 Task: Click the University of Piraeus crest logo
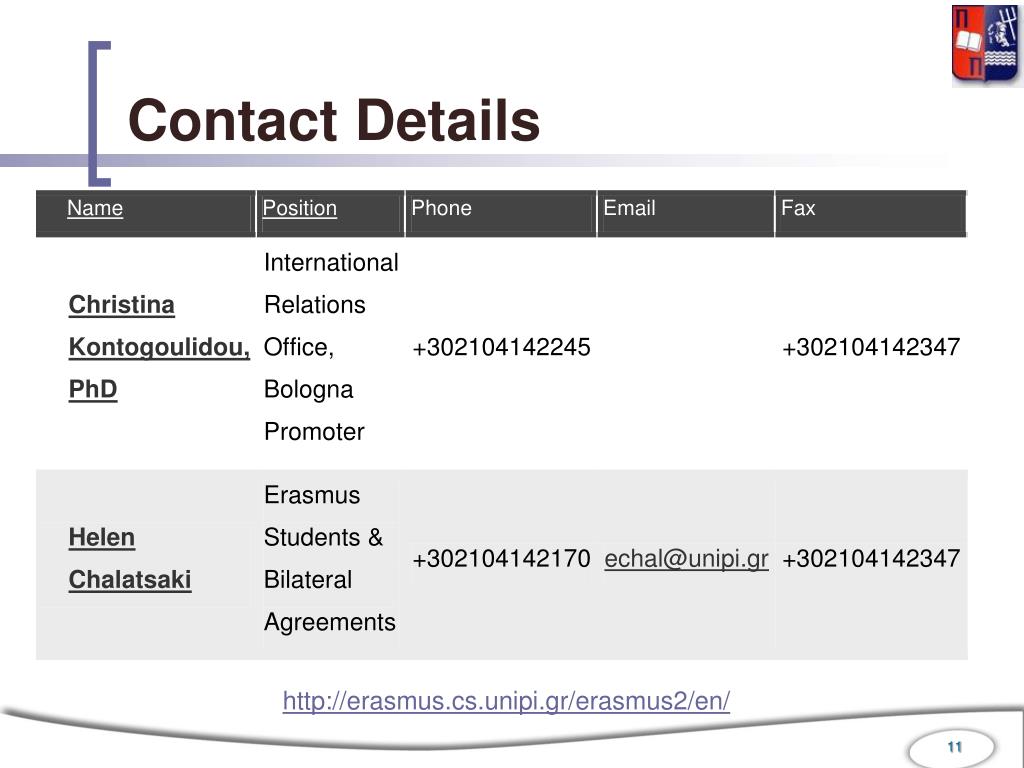984,45
